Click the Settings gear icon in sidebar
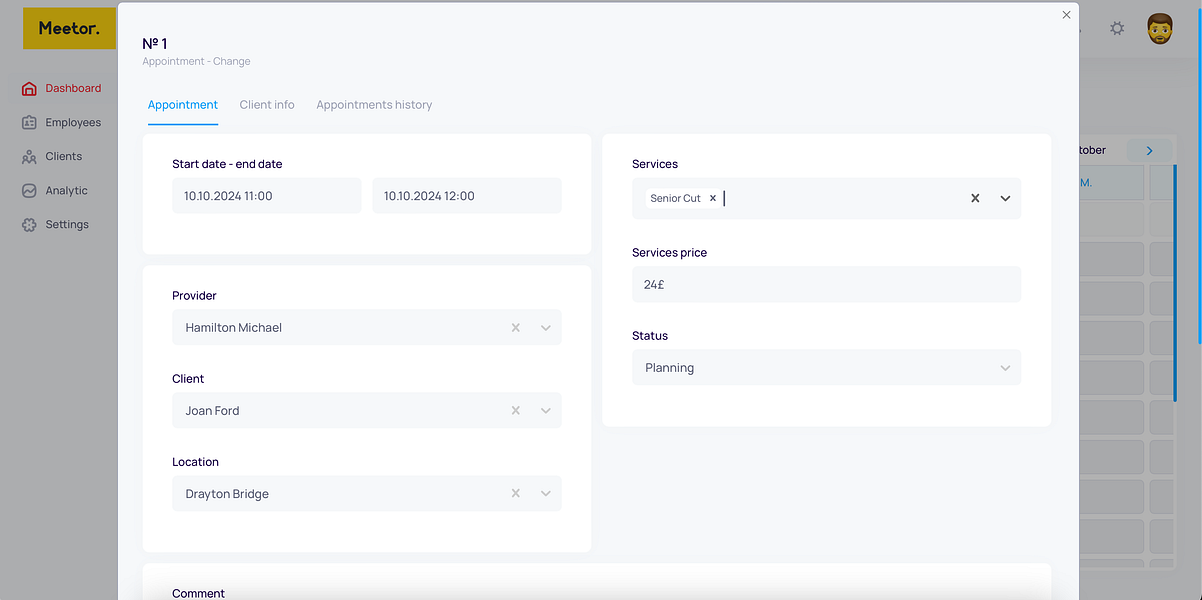Viewport: 1202px width, 600px height. pos(29,224)
